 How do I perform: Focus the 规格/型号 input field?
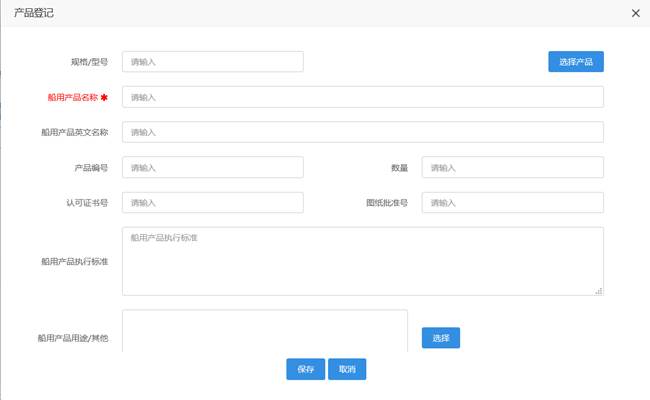(212, 62)
